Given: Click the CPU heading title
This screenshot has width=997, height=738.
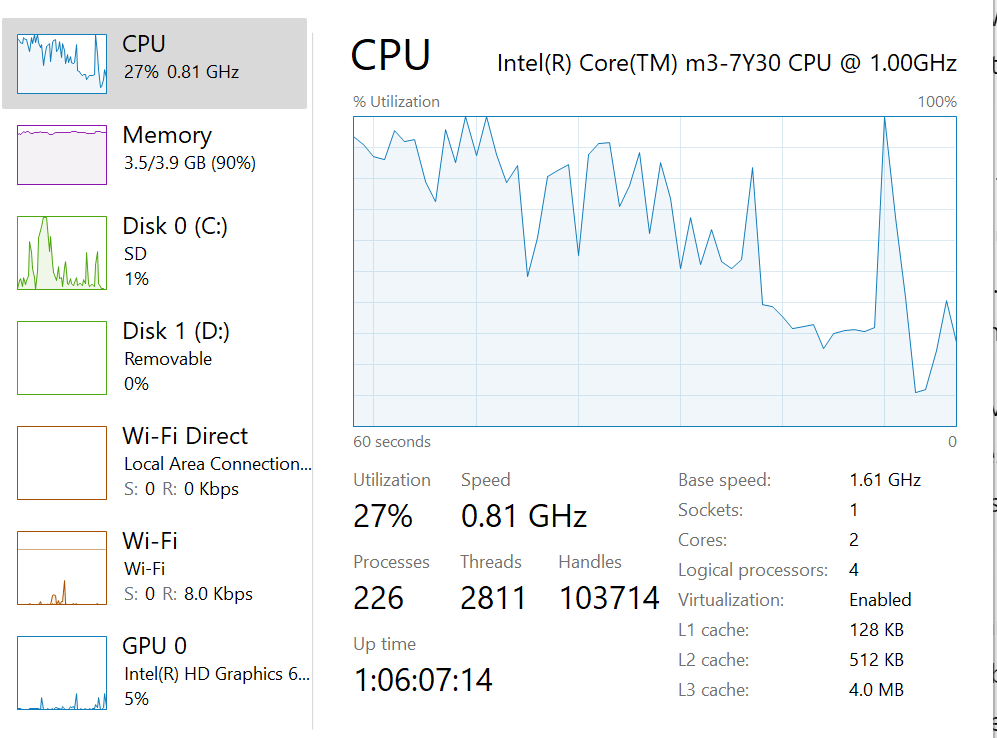Looking at the screenshot, I should click(x=391, y=56).
